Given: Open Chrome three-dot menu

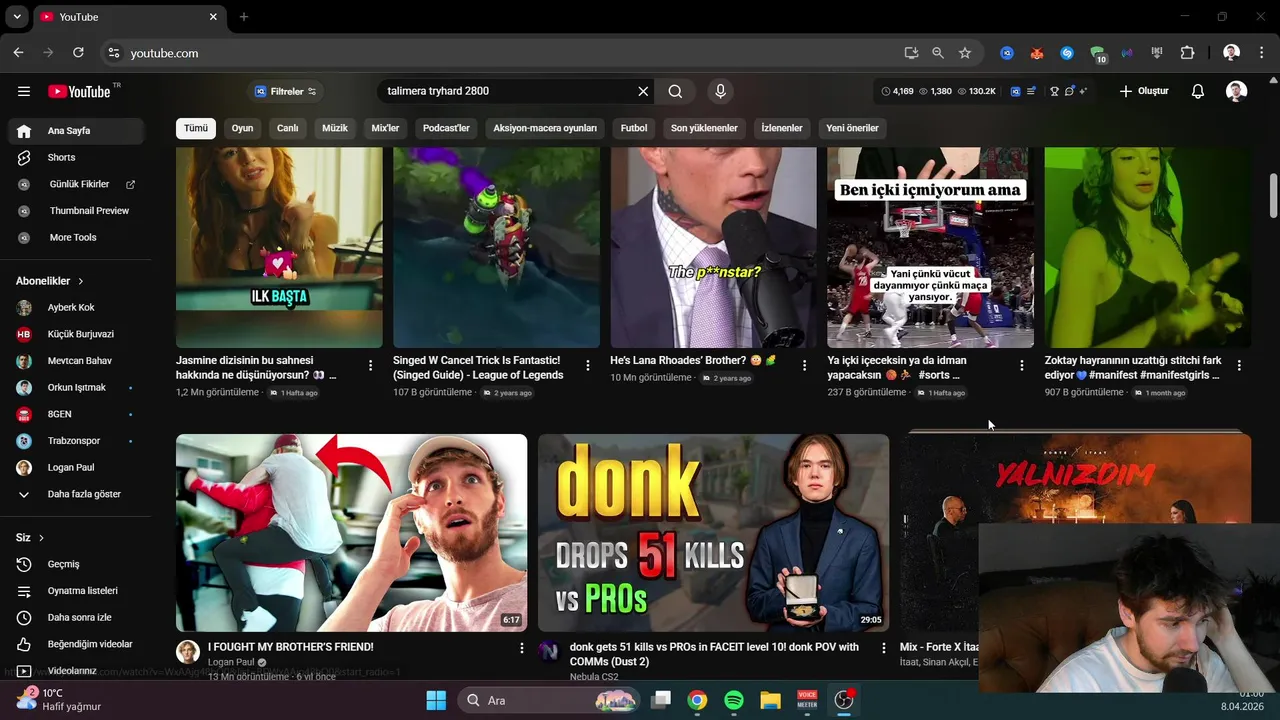Looking at the screenshot, I should click(x=1262, y=53).
